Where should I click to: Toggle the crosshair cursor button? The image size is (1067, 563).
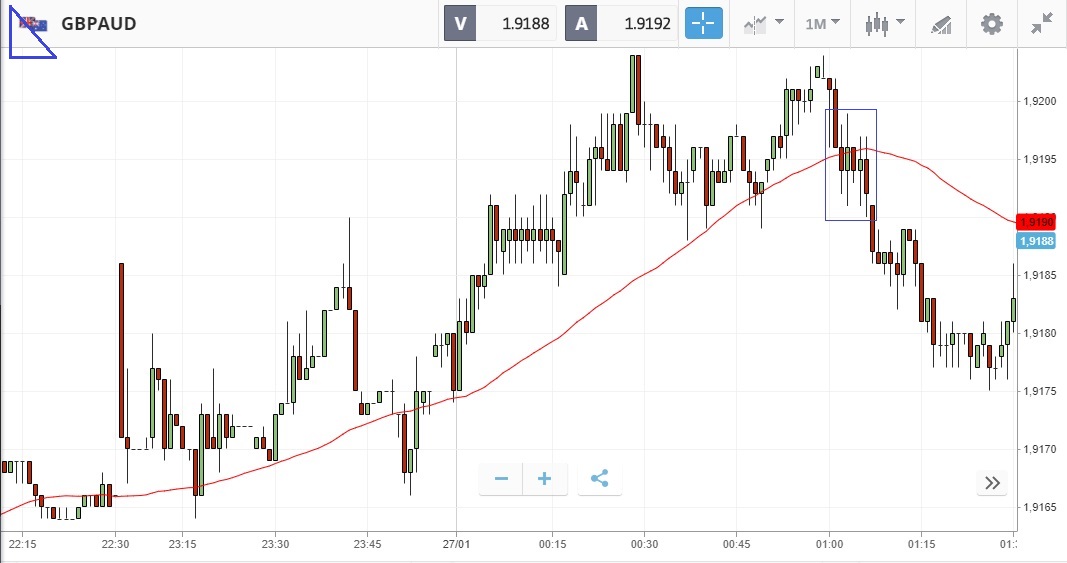point(703,24)
